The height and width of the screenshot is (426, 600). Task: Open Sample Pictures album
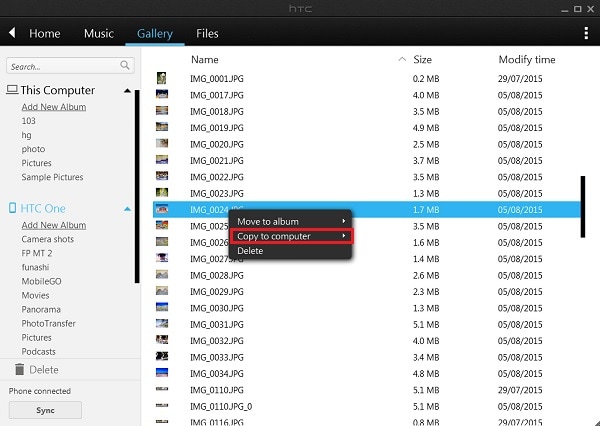52,177
